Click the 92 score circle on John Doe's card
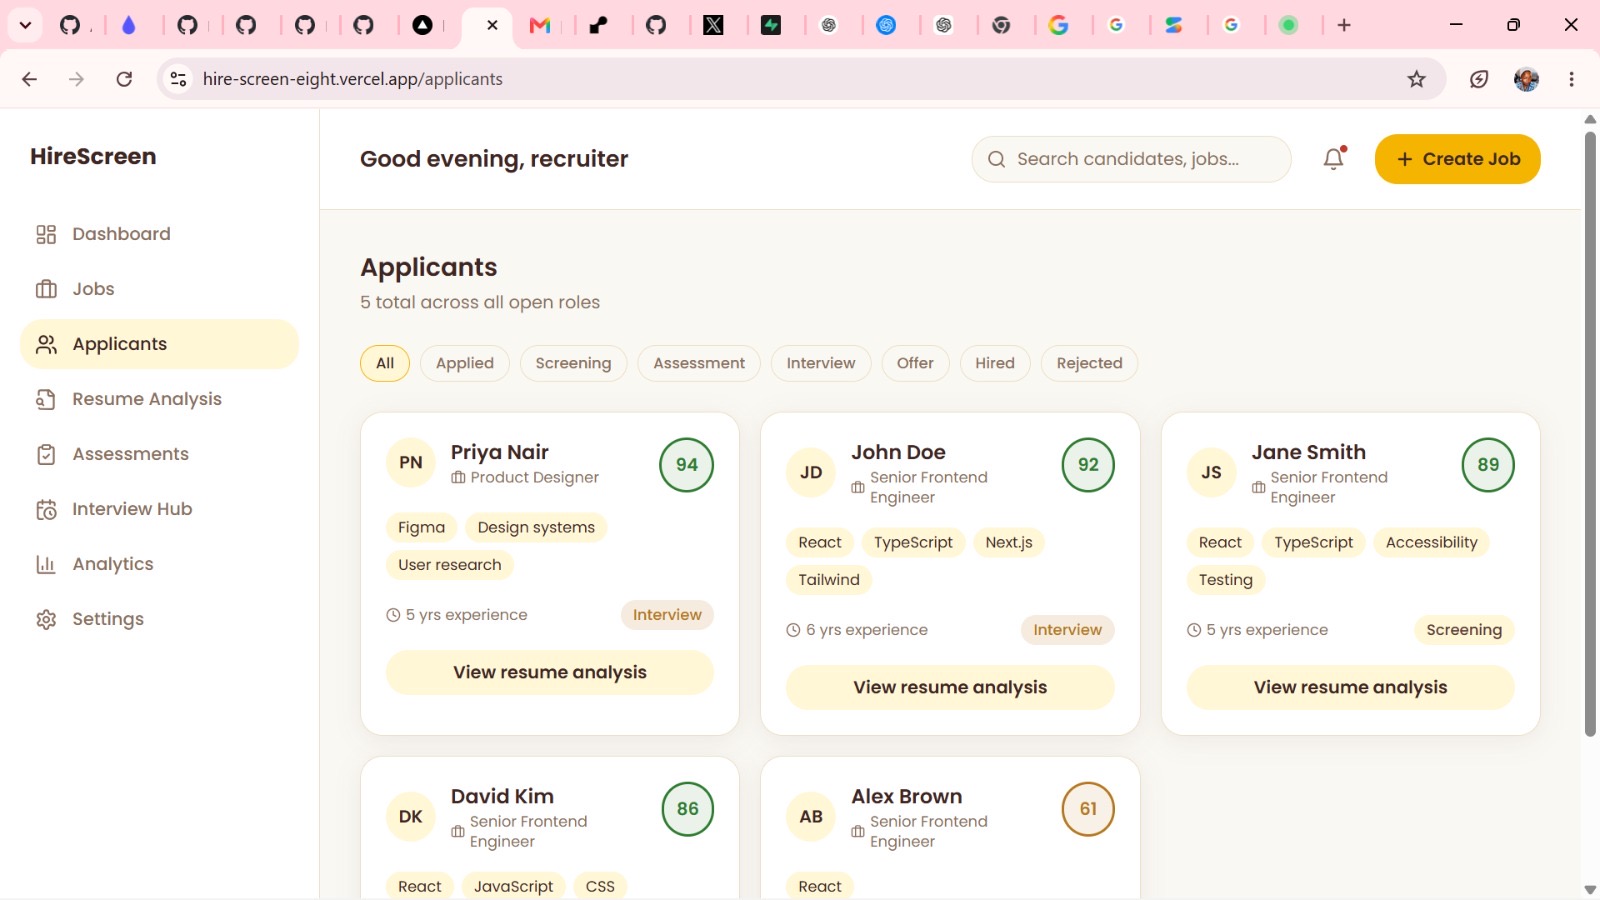The image size is (1600, 900). pyautogui.click(x=1088, y=465)
